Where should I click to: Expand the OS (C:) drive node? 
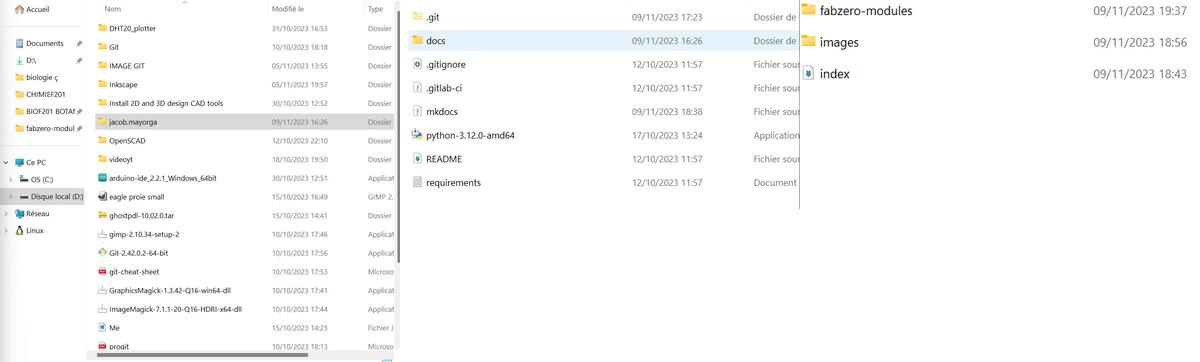(10, 179)
